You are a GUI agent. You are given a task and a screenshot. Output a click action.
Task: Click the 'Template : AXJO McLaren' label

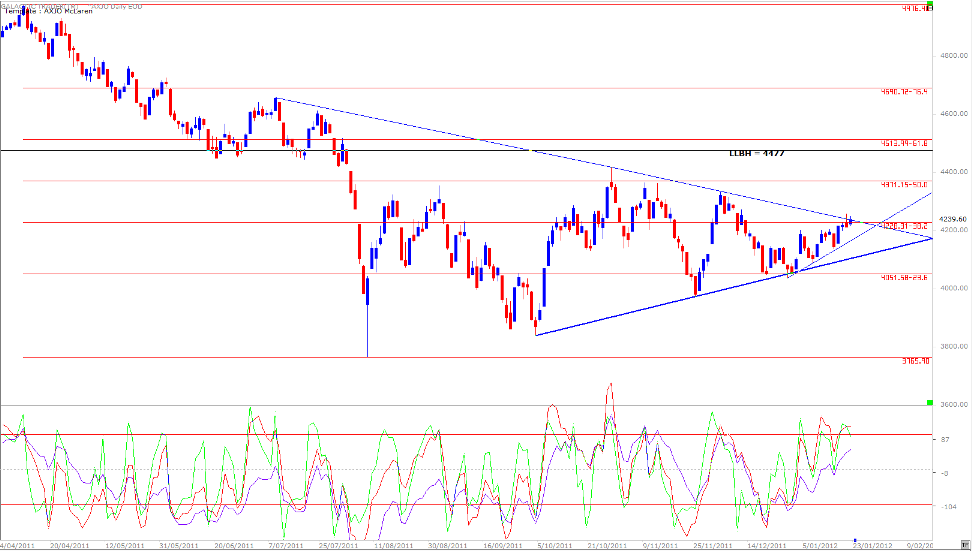click(x=48, y=12)
